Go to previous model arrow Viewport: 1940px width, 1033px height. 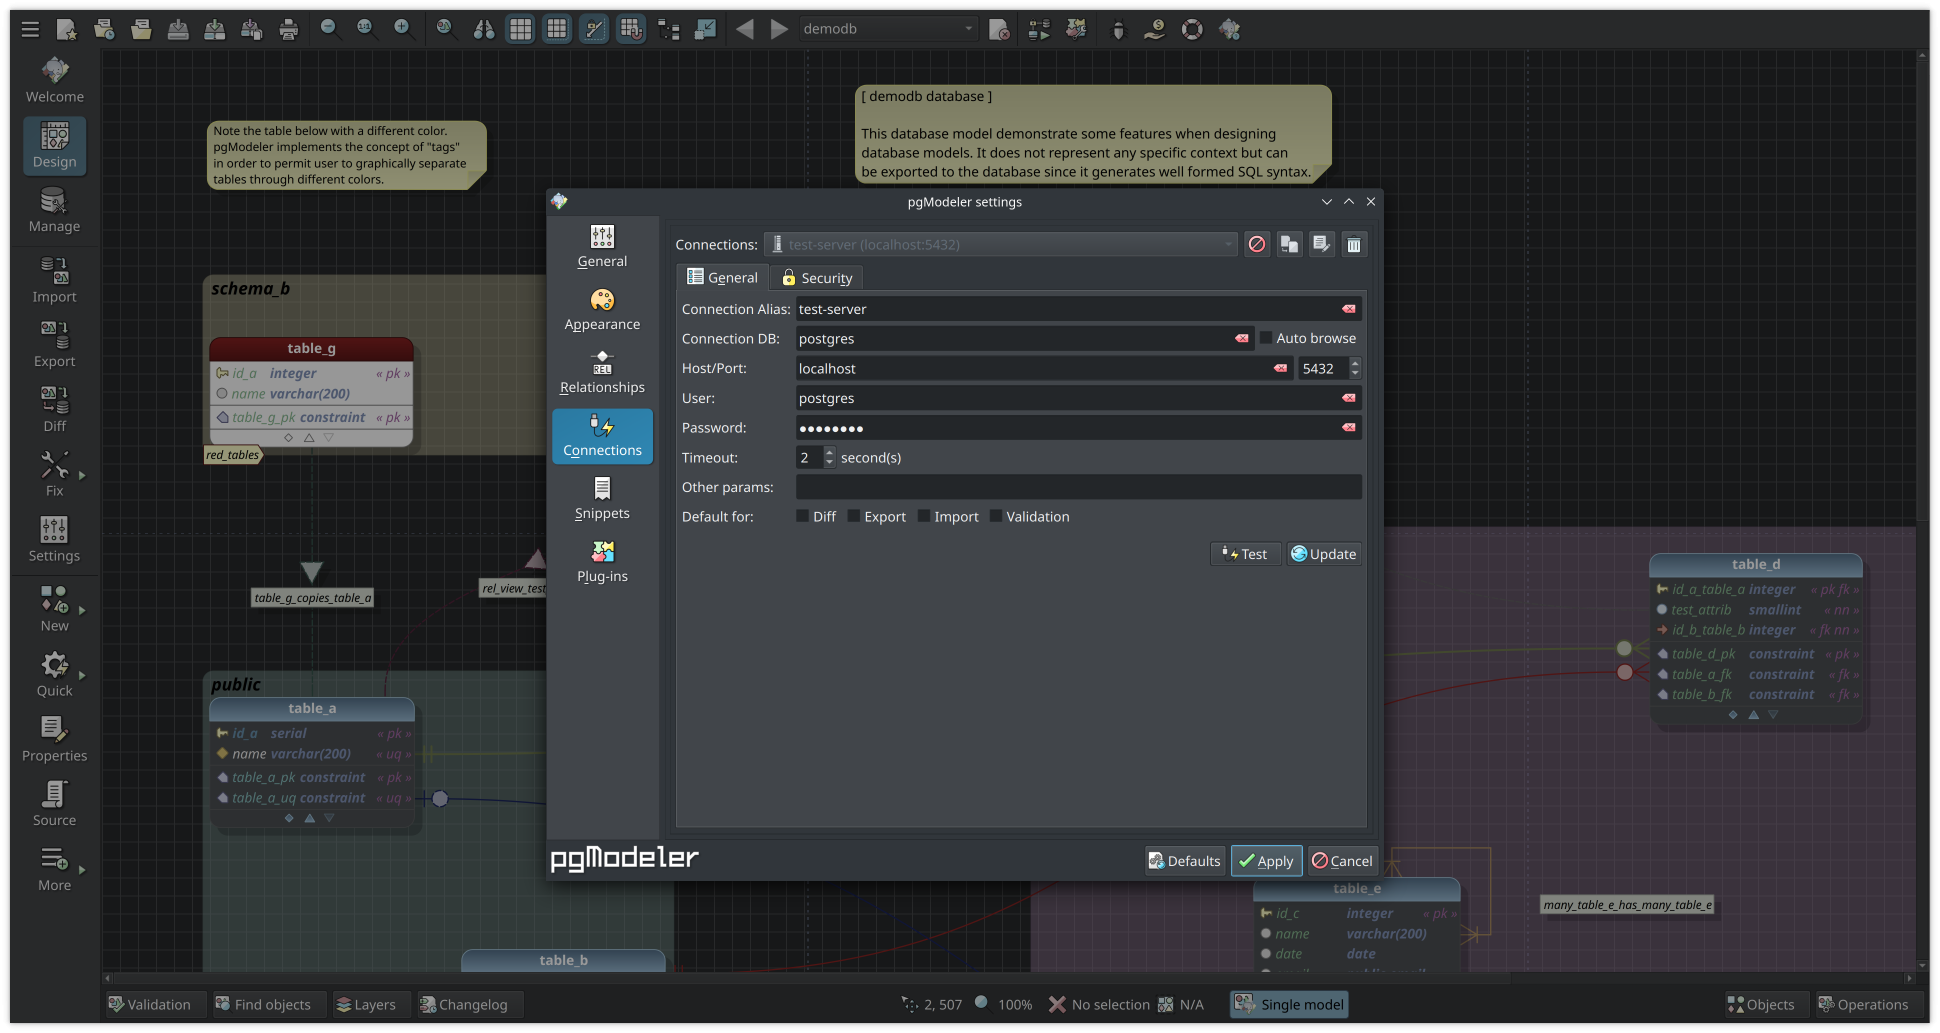pyautogui.click(x=745, y=29)
